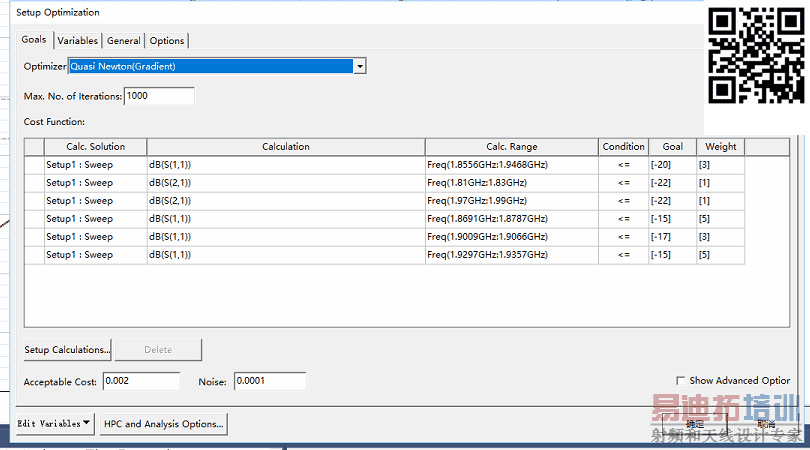Click goal [-15] in the 1.9297GHz row

click(x=673, y=255)
